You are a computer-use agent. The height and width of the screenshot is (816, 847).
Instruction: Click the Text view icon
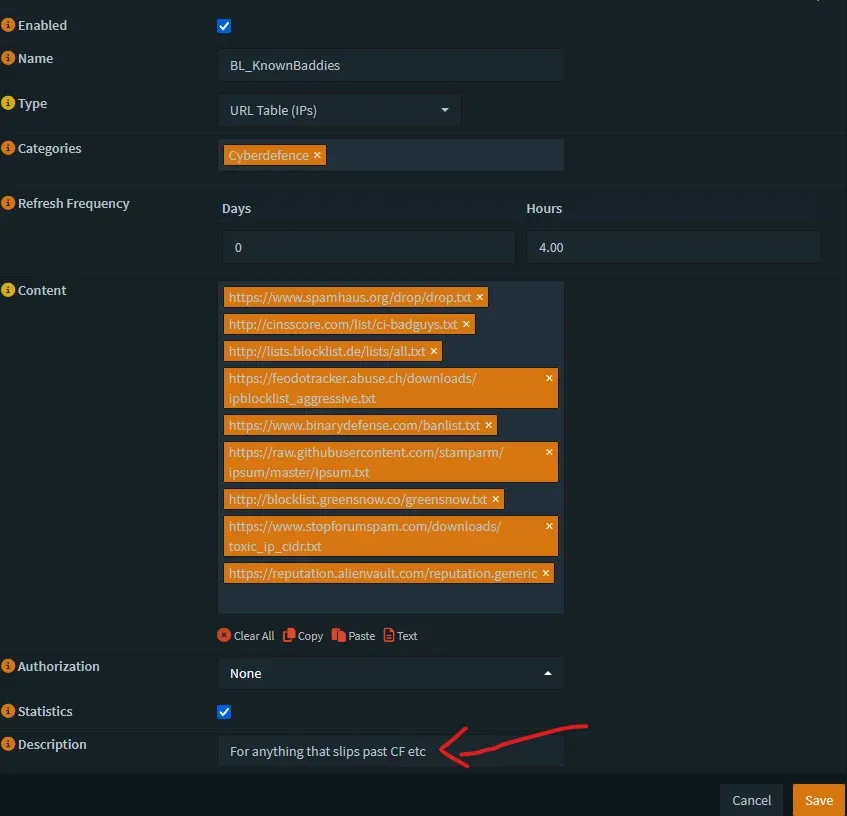tap(389, 635)
